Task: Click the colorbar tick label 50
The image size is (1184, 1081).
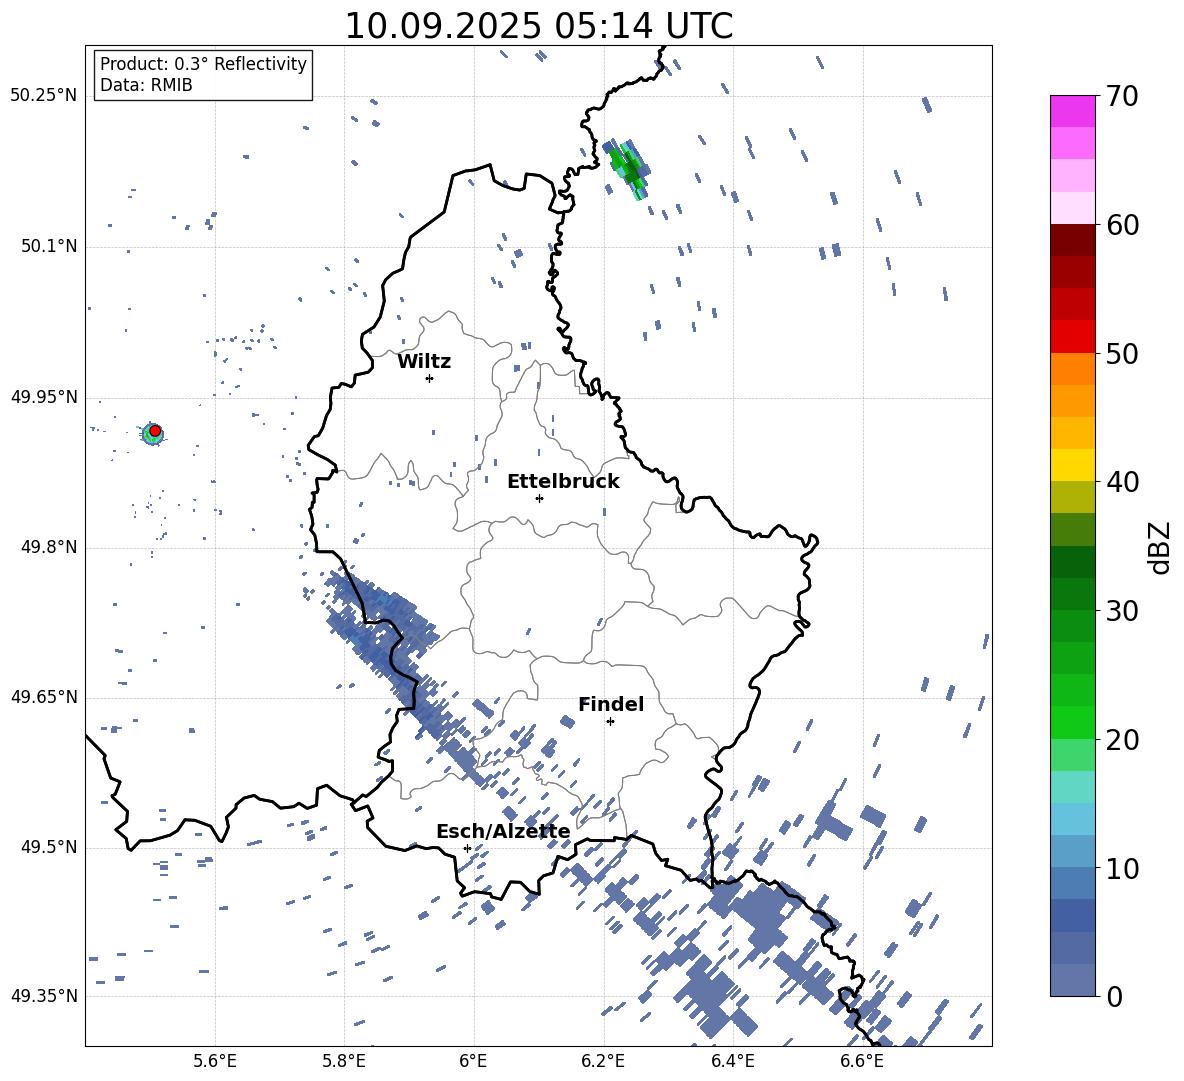Action: tap(1122, 353)
